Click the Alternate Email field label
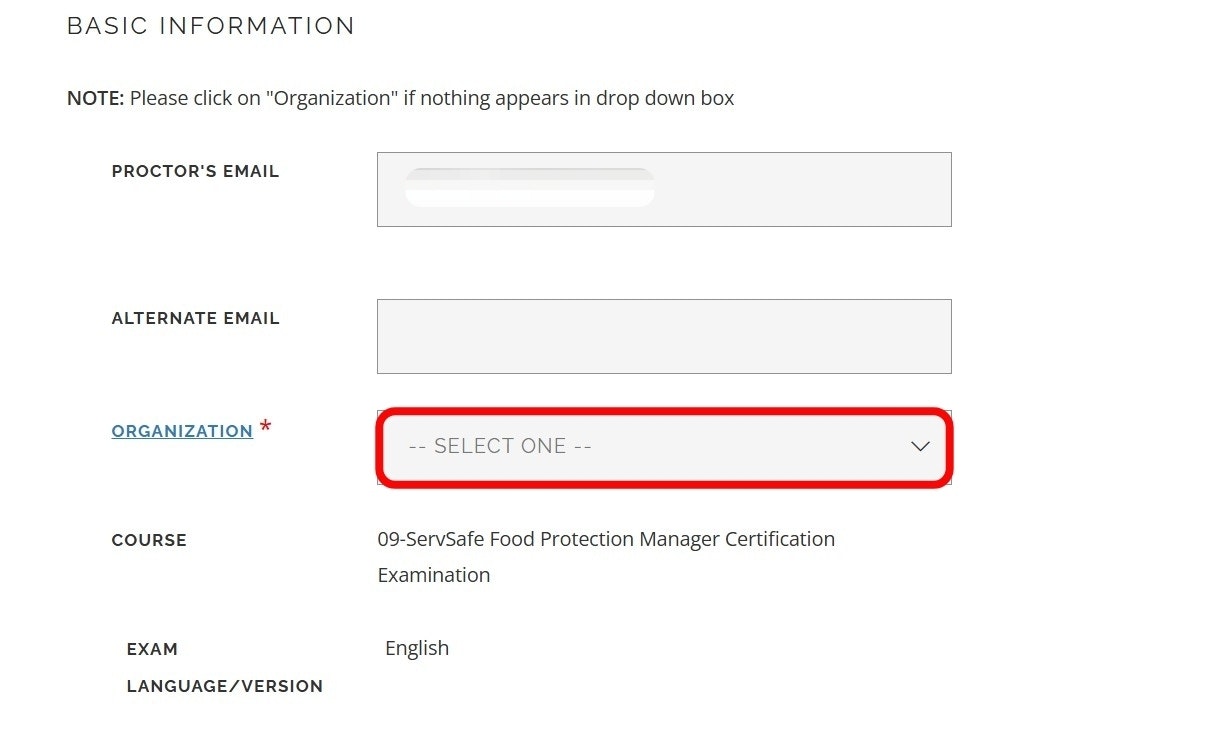This screenshot has height=730, width=1231. [x=195, y=318]
